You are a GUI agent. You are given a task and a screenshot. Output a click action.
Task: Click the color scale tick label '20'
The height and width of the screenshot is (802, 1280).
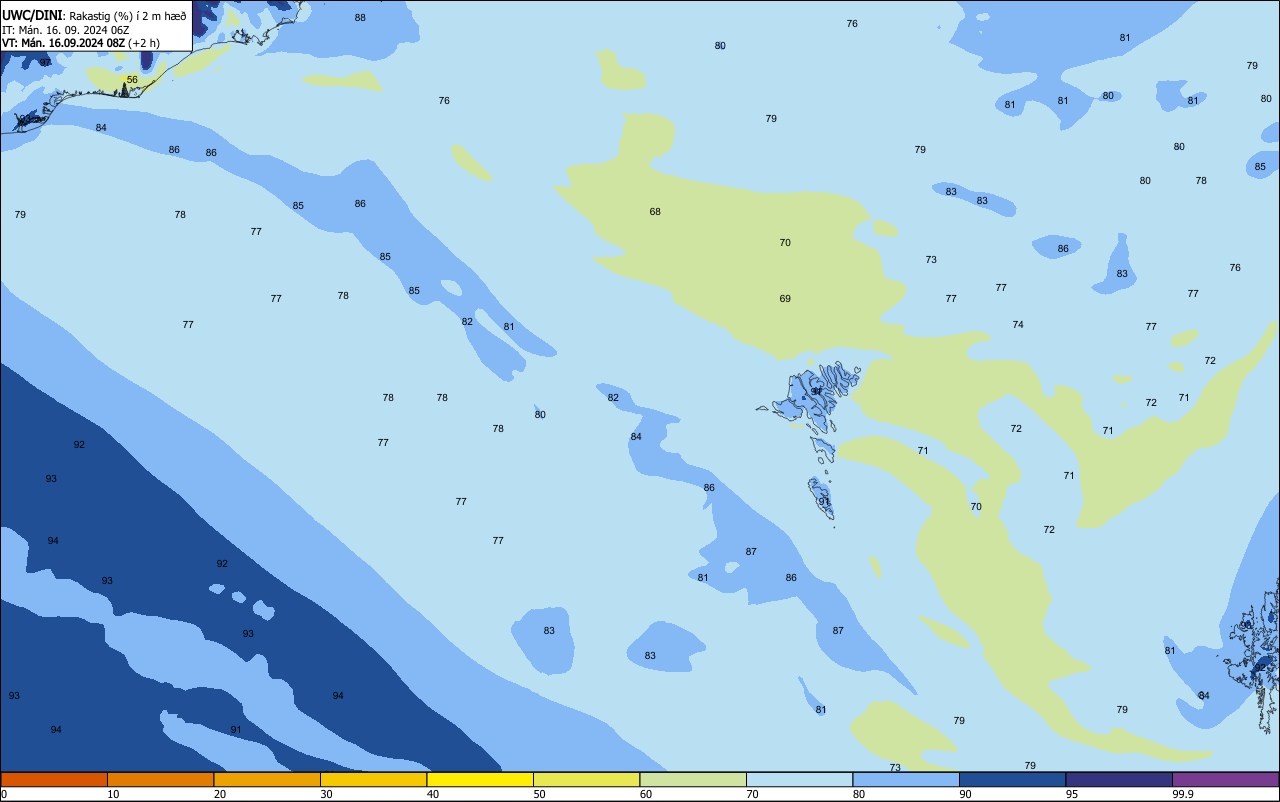click(x=220, y=794)
